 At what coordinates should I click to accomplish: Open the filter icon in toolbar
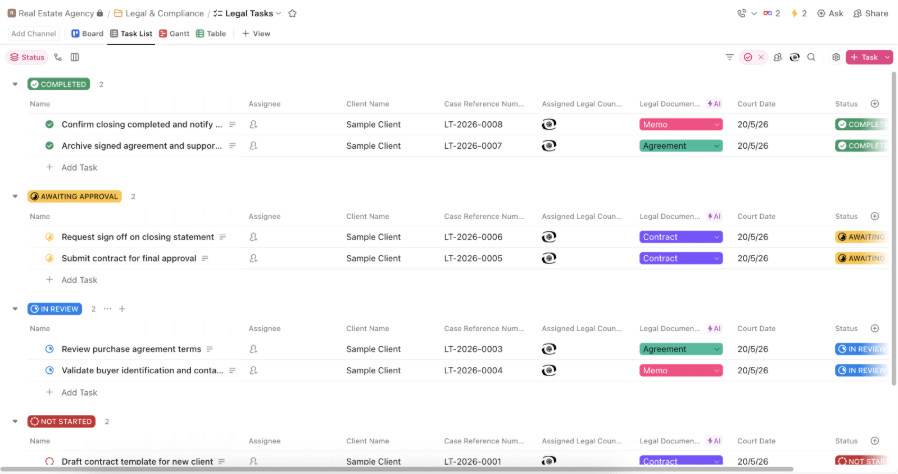[730, 57]
